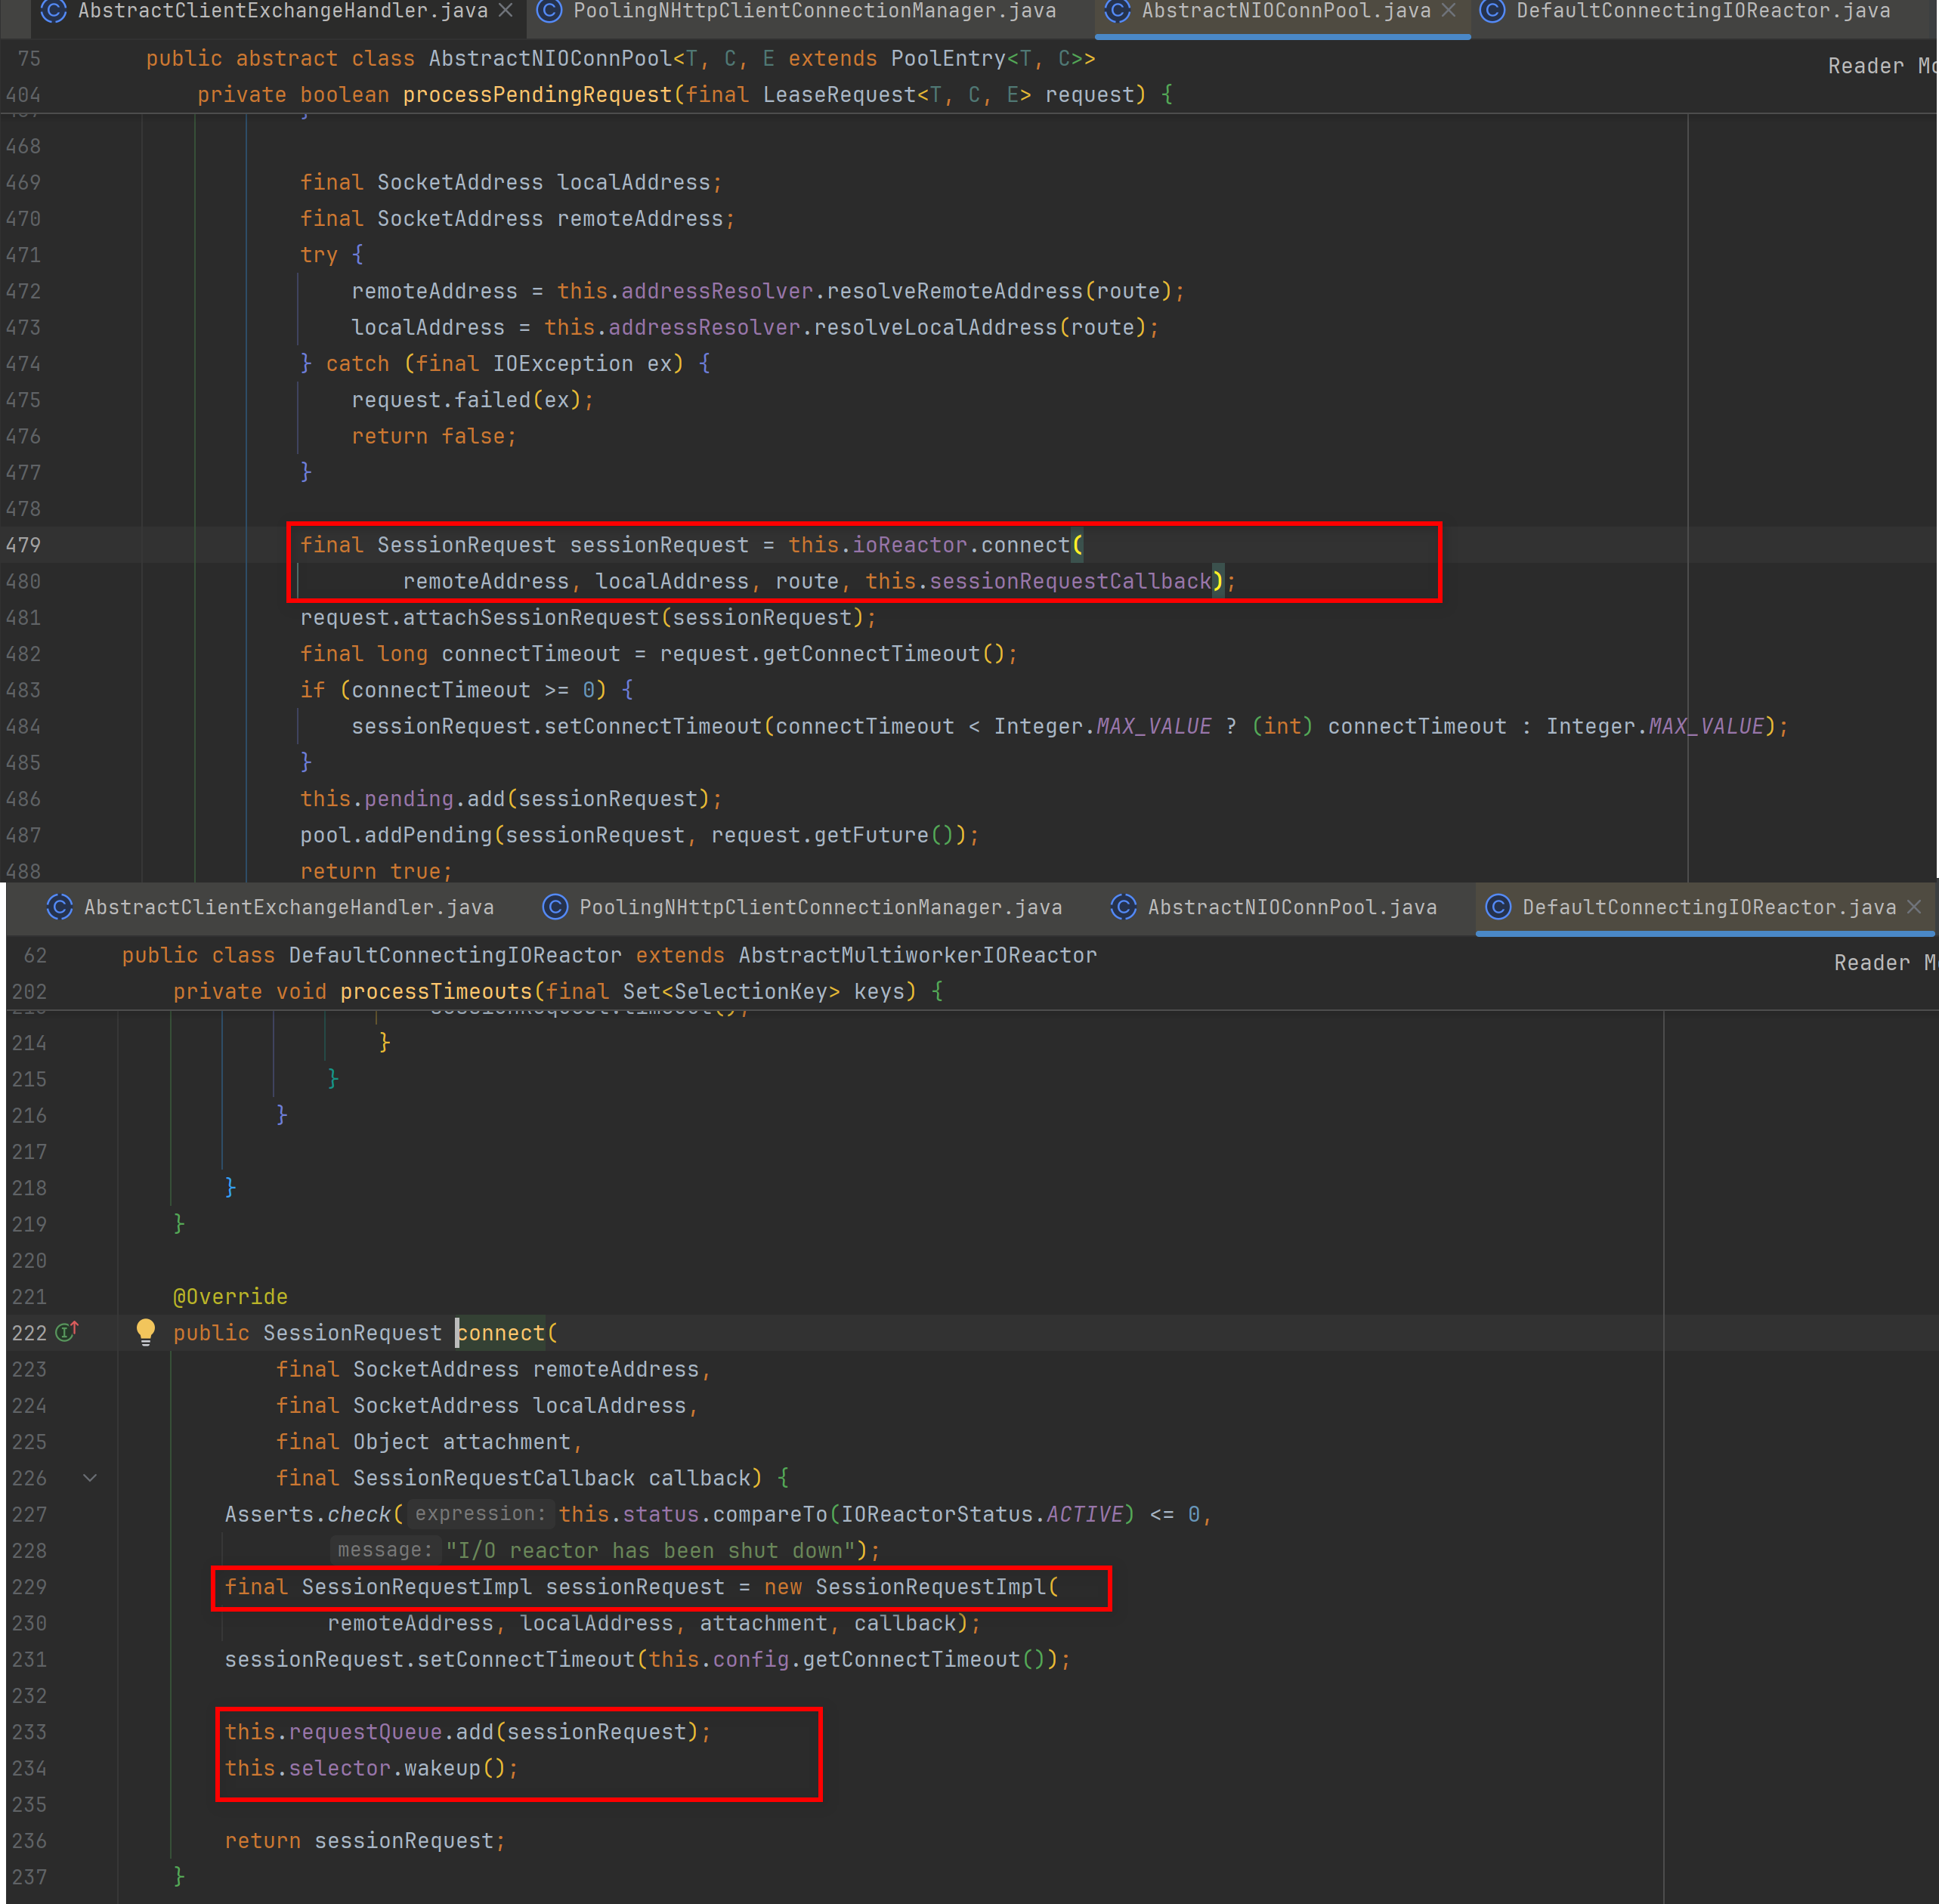
Task: Click line number 479 in the gutter
Action: pos(24,545)
